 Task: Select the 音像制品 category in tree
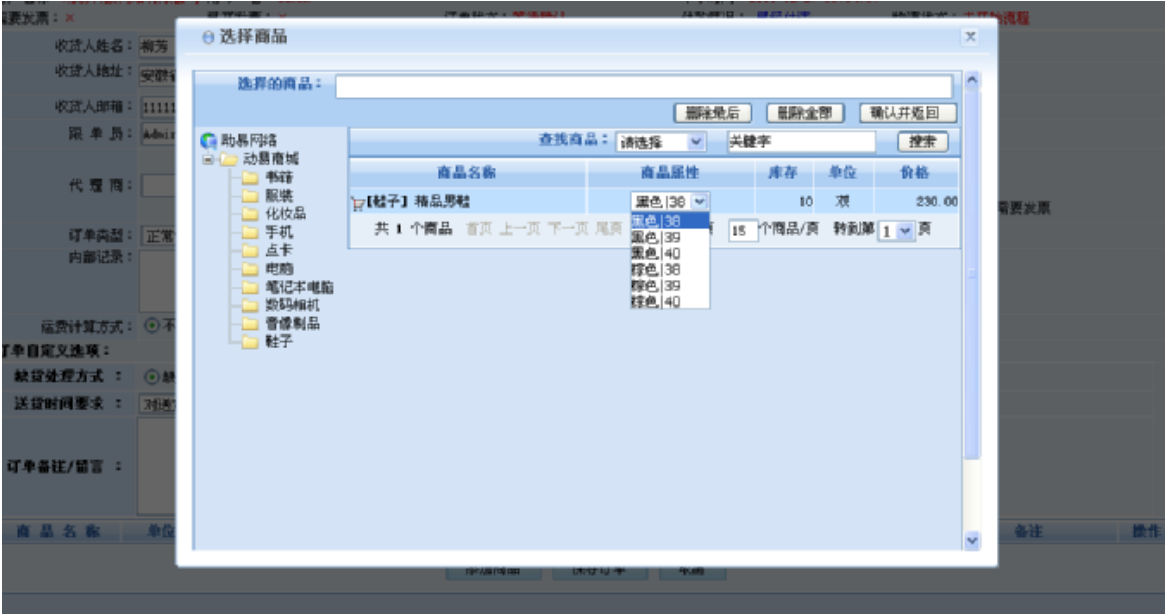point(293,323)
